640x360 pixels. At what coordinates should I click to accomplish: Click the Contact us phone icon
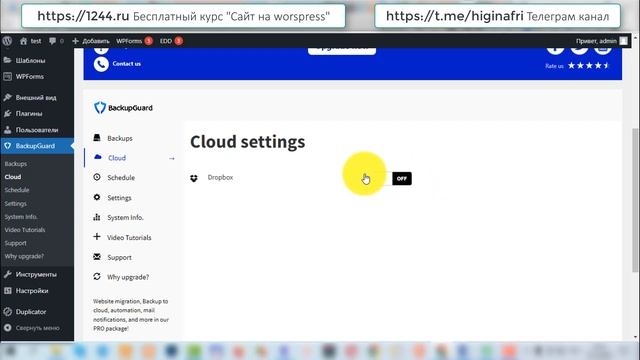(x=101, y=64)
